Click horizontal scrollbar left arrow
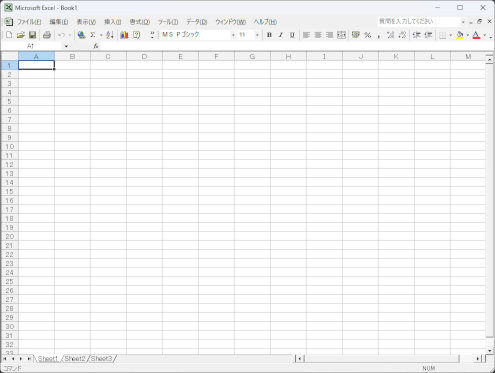 300,359
